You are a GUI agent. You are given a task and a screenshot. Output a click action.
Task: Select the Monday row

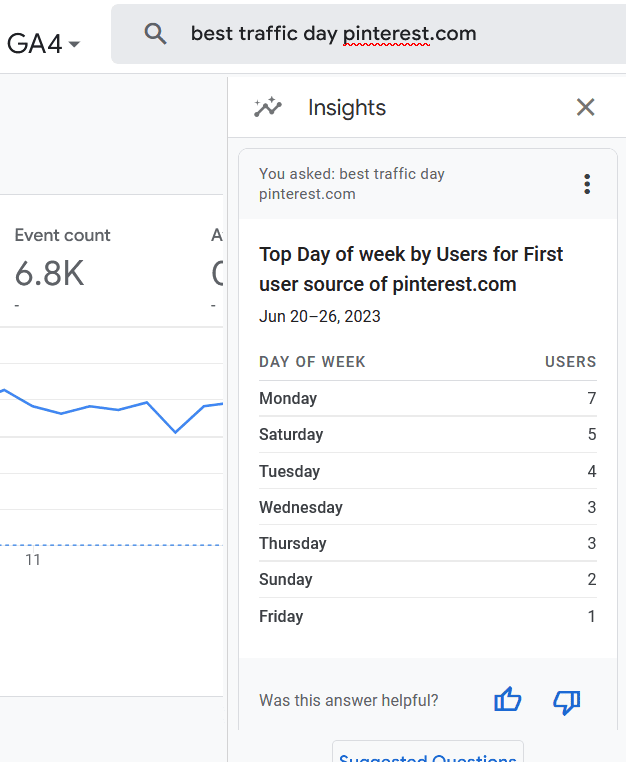[x=427, y=398]
